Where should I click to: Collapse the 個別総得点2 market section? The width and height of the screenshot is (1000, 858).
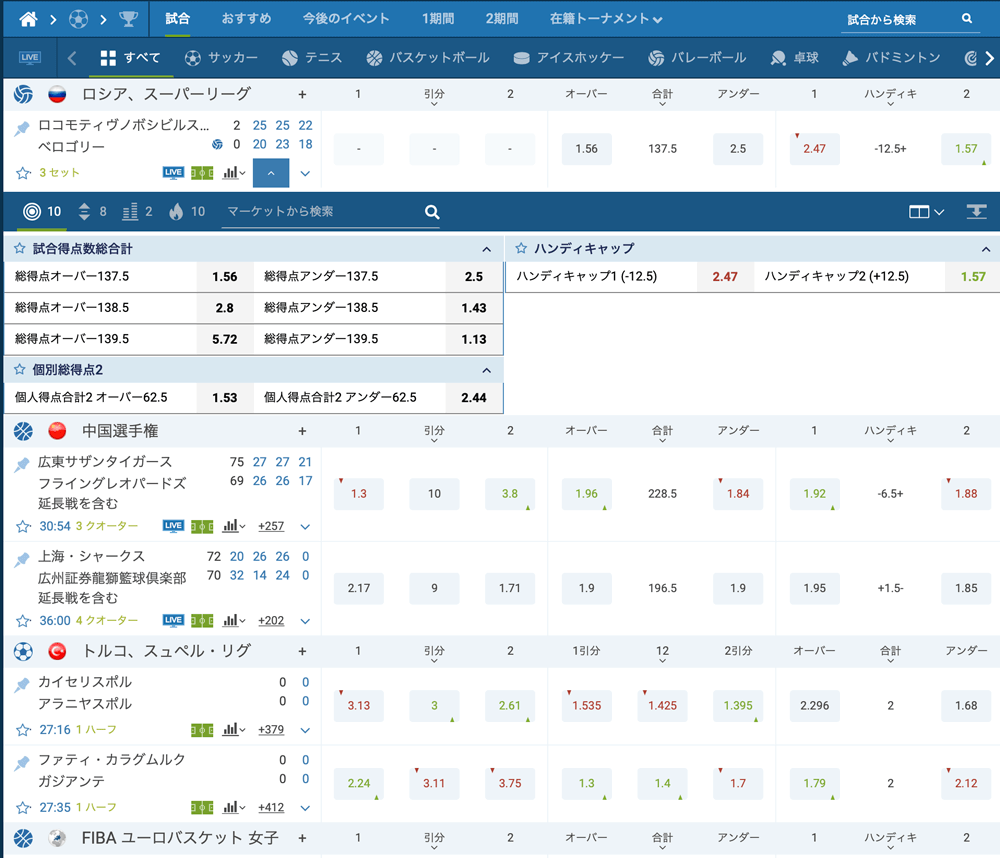pyautogui.click(x=486, y=370)
